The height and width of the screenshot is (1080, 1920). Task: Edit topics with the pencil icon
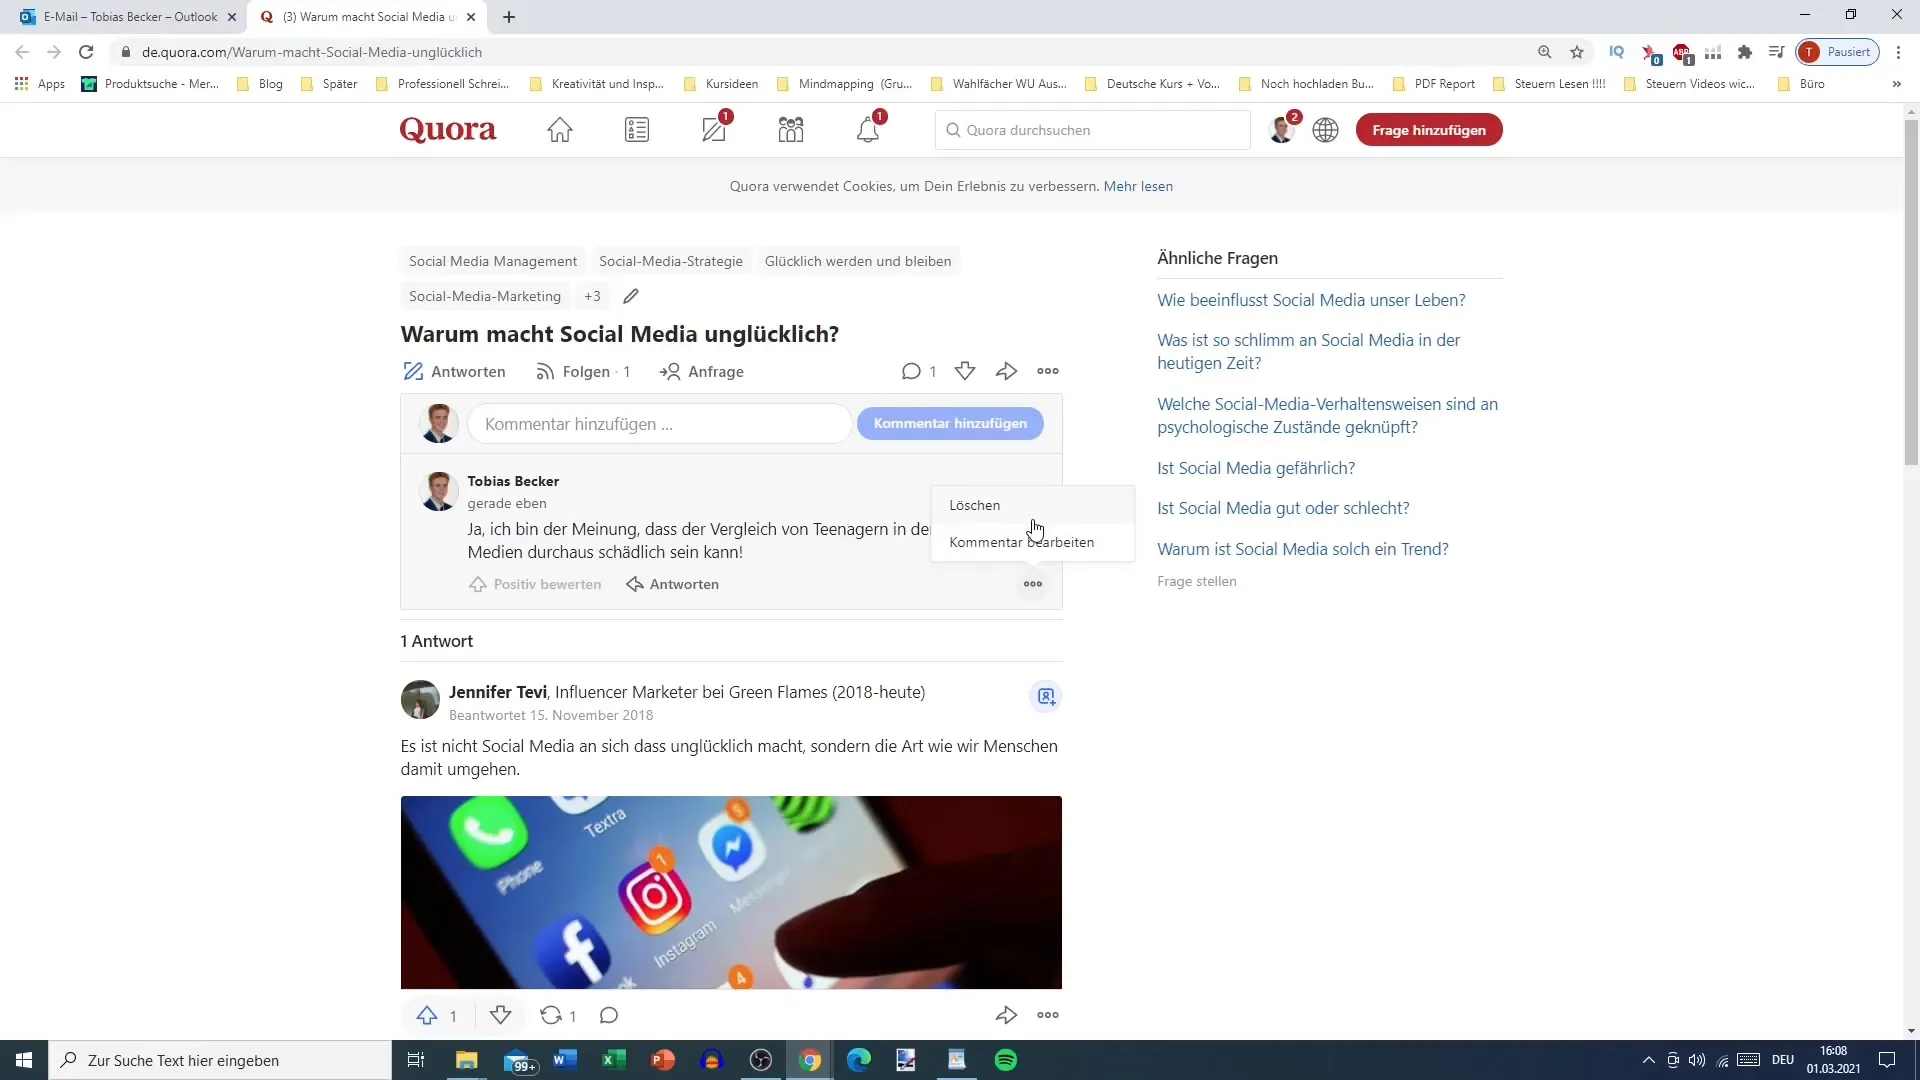click(x=631, y=296)
